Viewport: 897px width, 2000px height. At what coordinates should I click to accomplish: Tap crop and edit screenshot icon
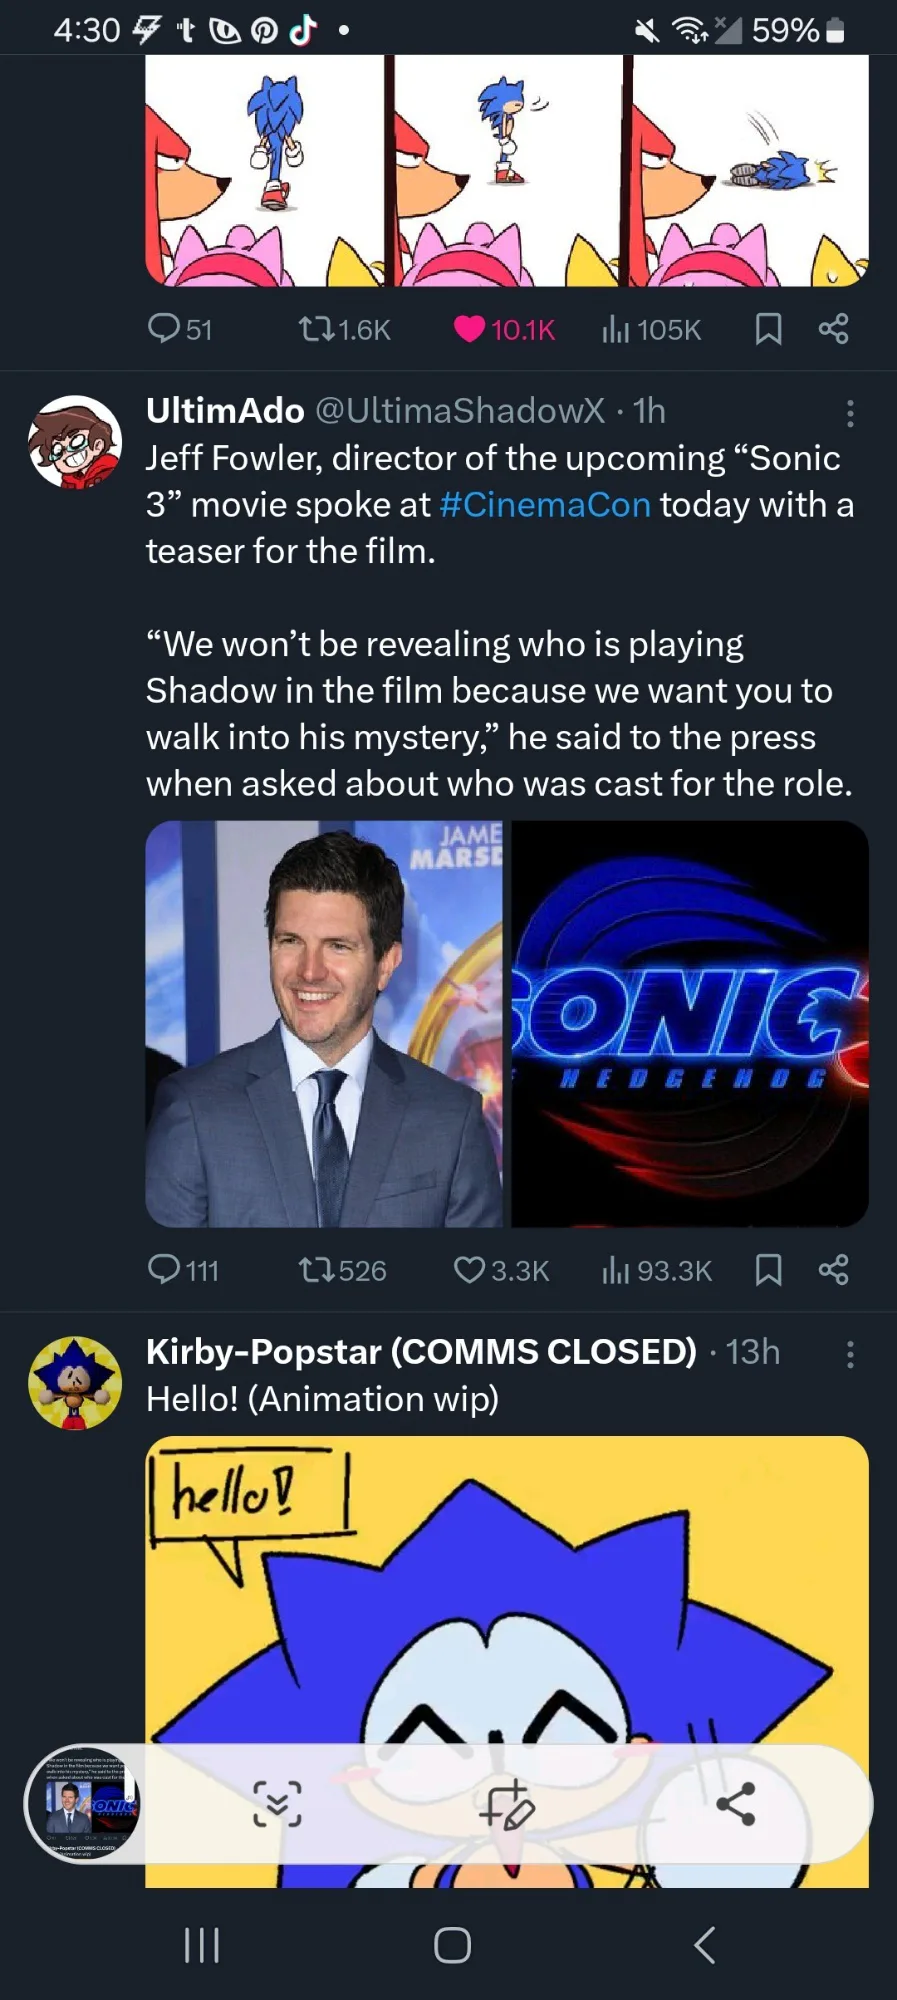pyautogui.click(x=507, y=1804)
